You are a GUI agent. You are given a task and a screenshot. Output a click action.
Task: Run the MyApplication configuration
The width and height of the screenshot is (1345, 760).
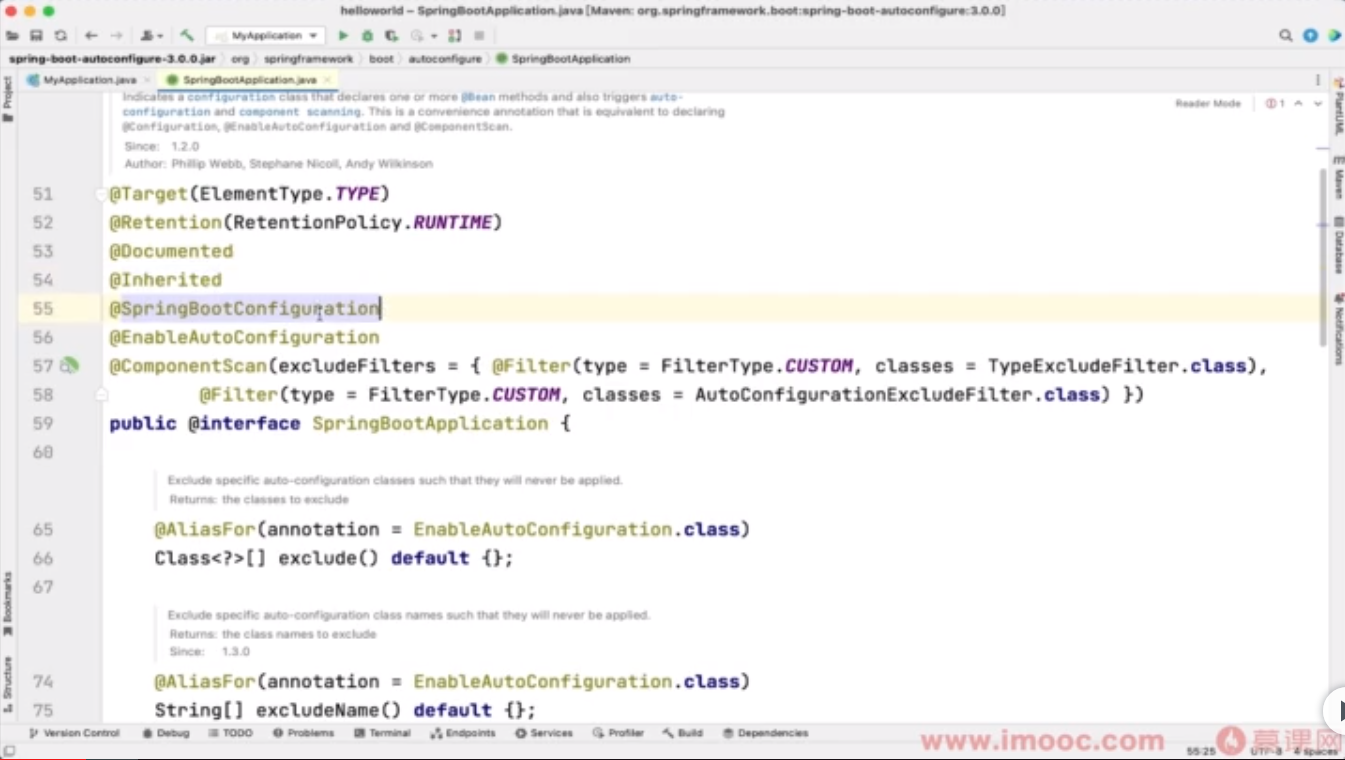(343, 35)
